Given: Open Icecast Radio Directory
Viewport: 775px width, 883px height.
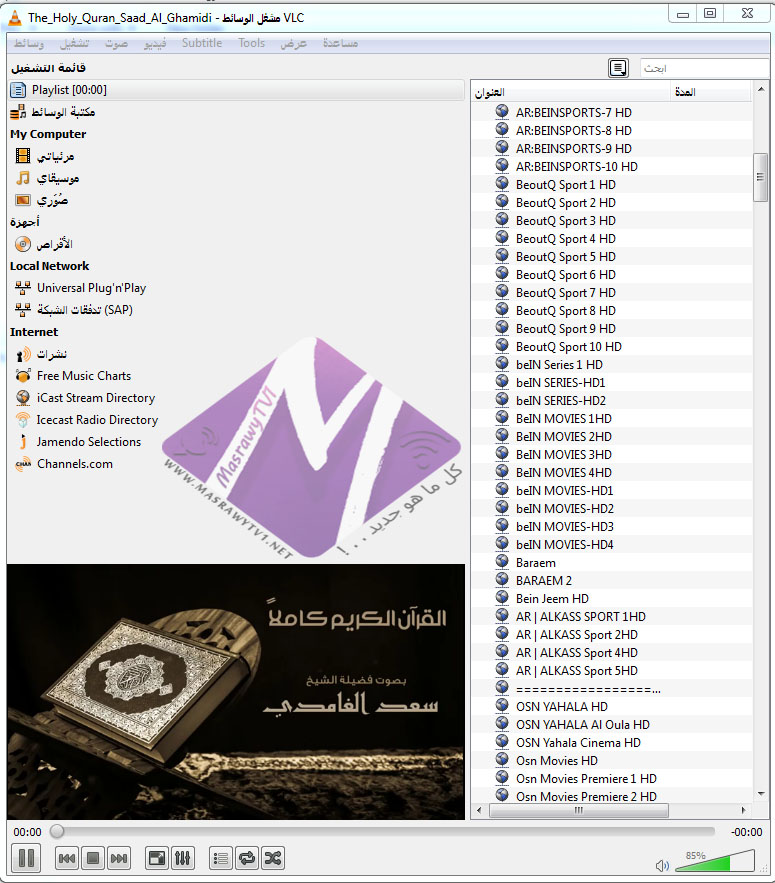Looking at the screenshot, I should (x=87, y=420).
